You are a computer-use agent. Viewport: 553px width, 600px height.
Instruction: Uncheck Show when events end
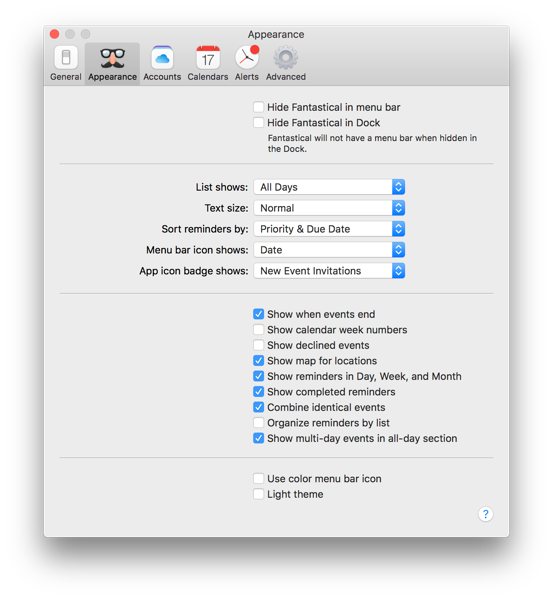point(258,314)
